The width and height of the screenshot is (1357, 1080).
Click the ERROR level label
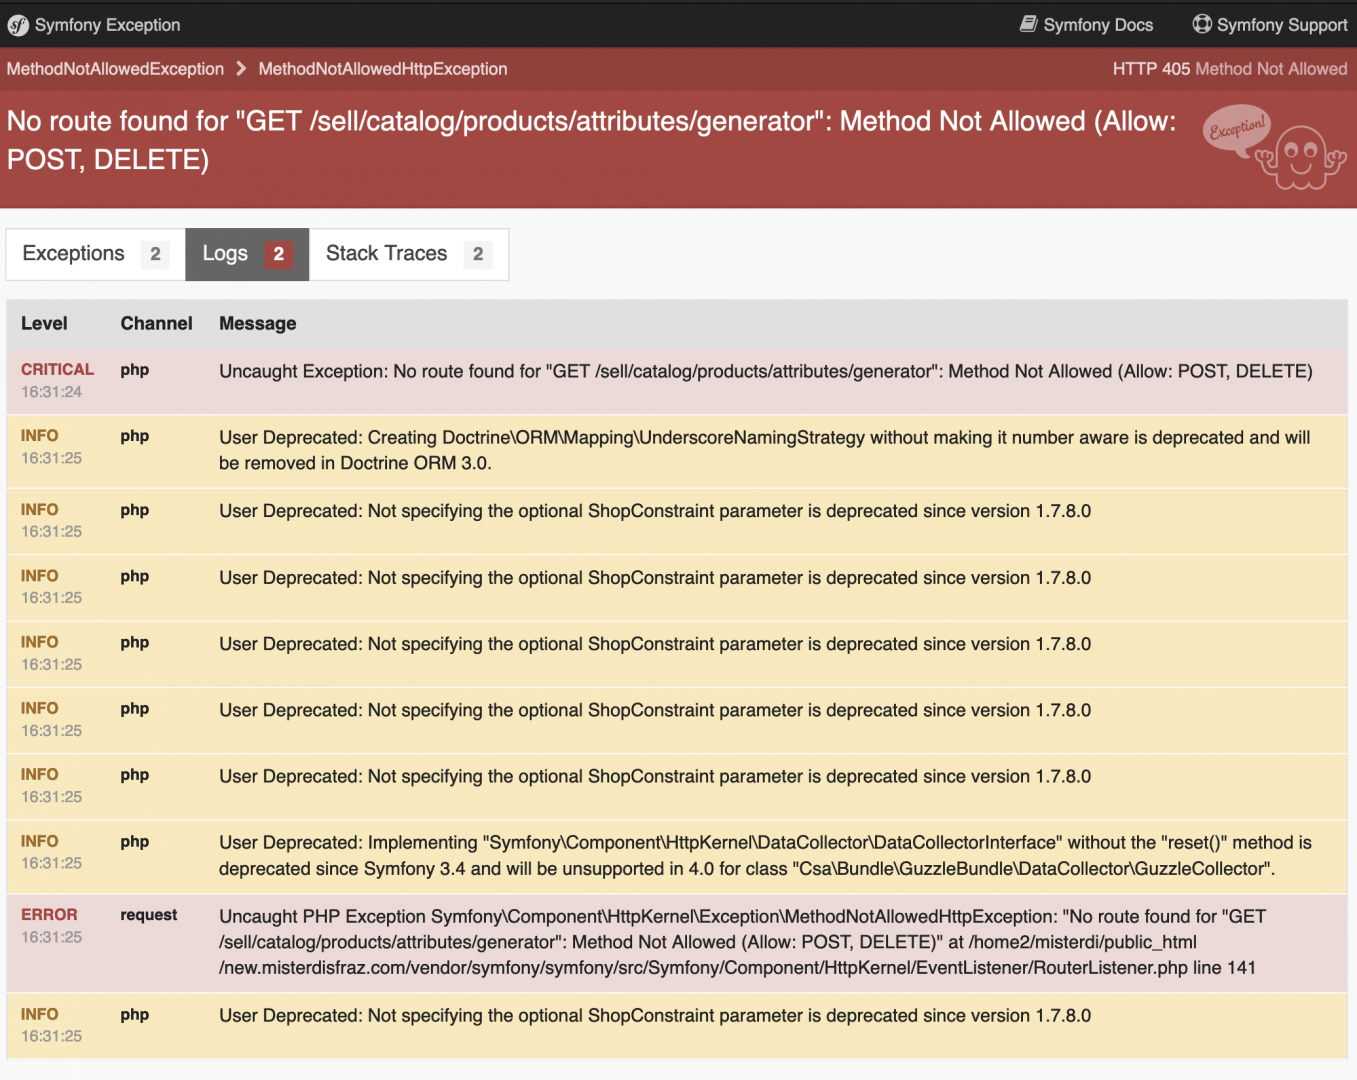[49, 914]
